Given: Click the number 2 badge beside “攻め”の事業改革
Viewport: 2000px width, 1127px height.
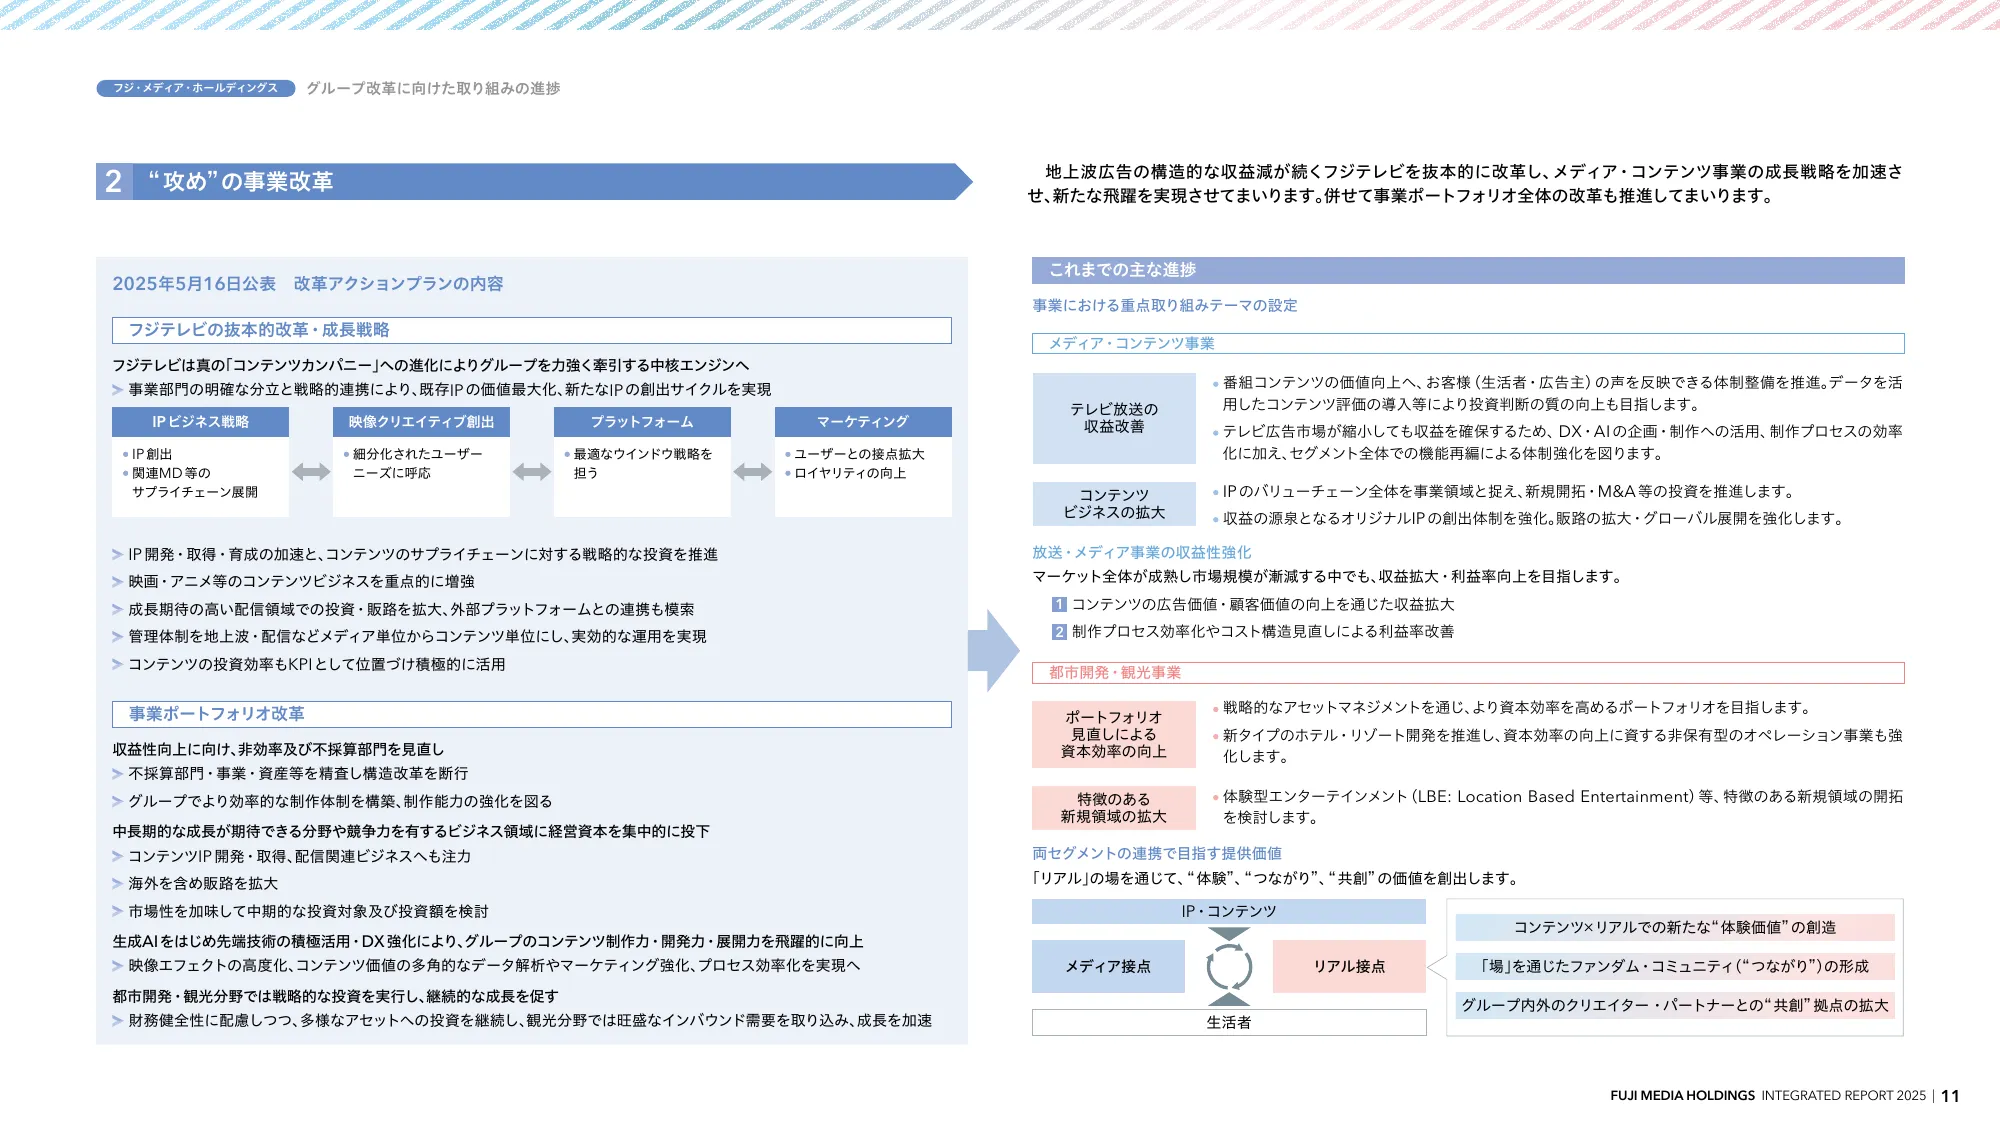Looking at the screenshot, I should tap(114, 182).
